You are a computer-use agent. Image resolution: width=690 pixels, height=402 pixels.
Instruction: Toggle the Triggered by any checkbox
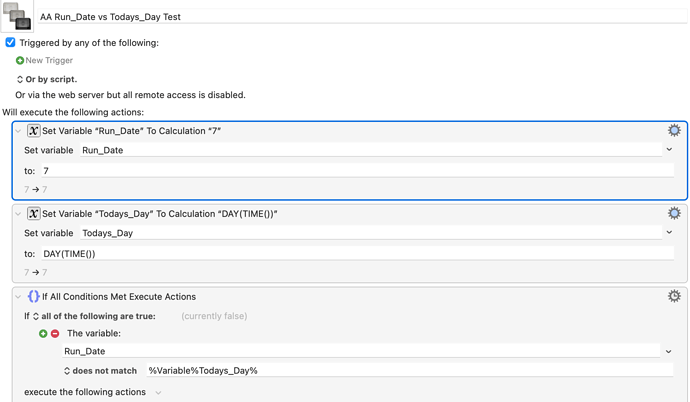[10, 43]
